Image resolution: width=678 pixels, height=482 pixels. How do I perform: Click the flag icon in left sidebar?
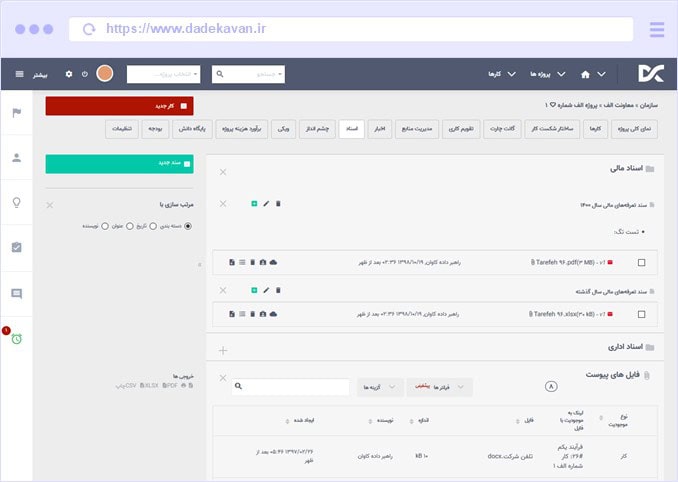[16, 112]
